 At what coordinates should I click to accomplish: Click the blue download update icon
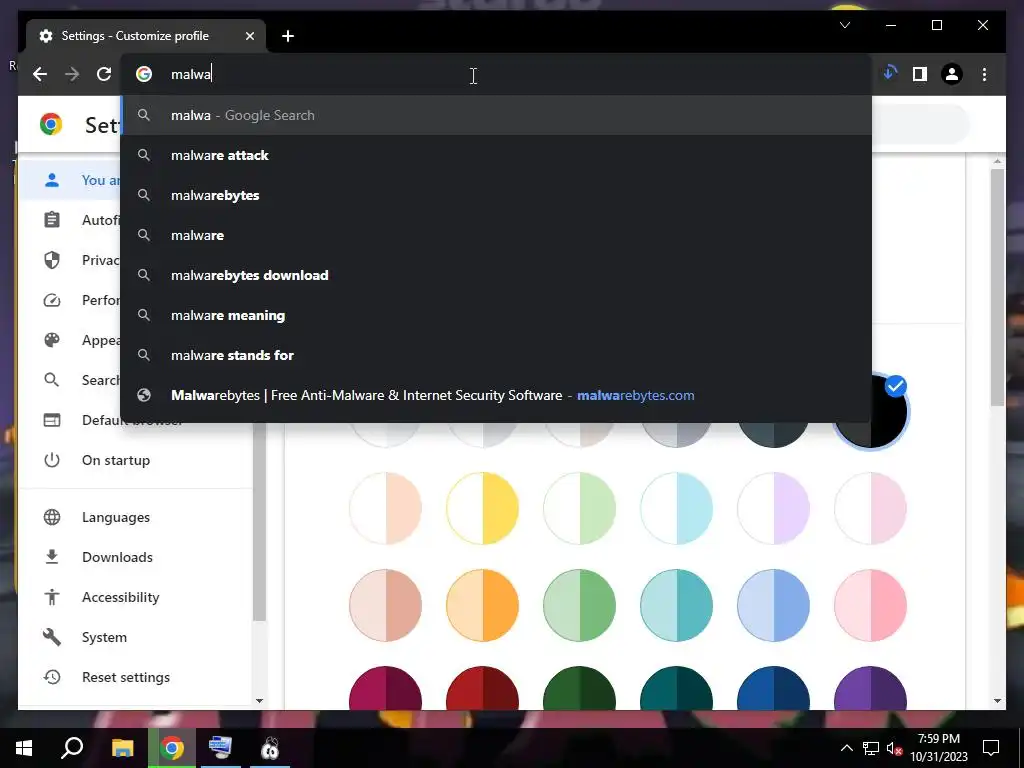point(889,73)
